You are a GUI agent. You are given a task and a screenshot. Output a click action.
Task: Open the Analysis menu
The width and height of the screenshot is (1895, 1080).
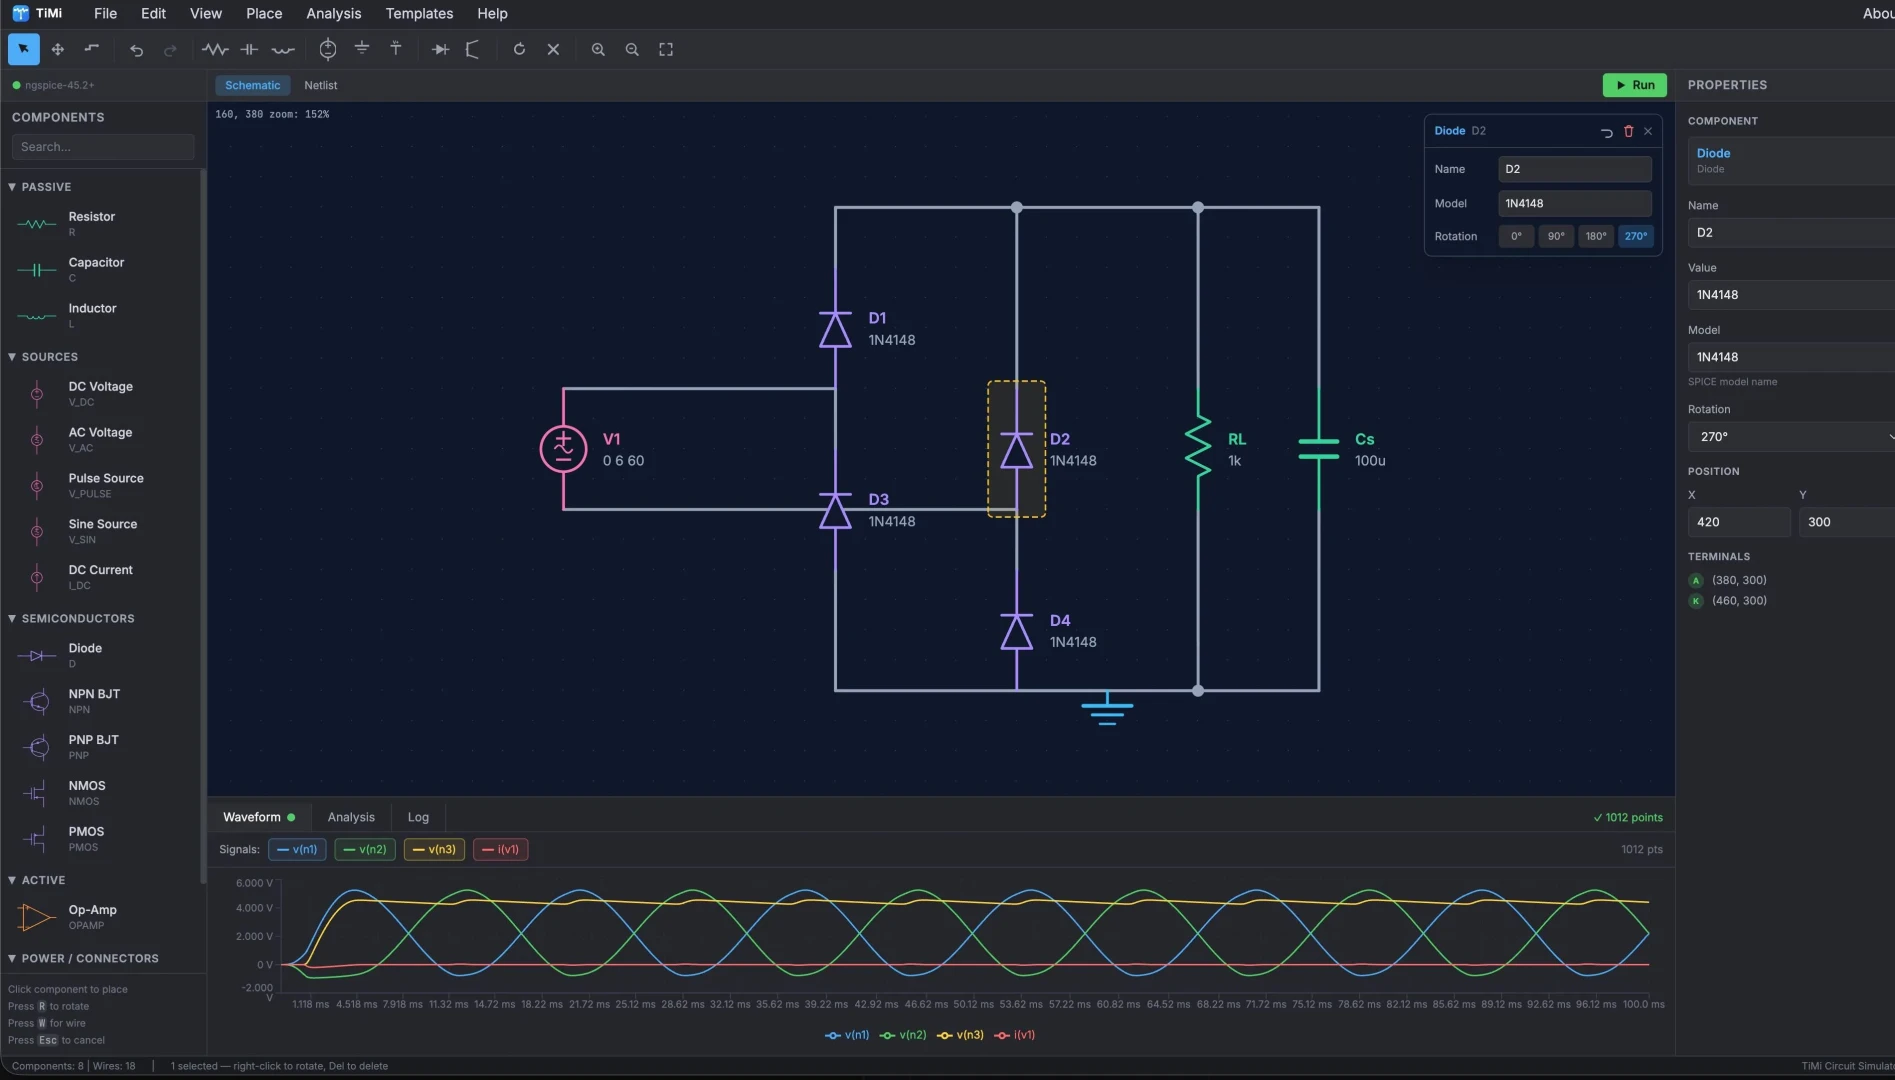click(x=333, y=13)
